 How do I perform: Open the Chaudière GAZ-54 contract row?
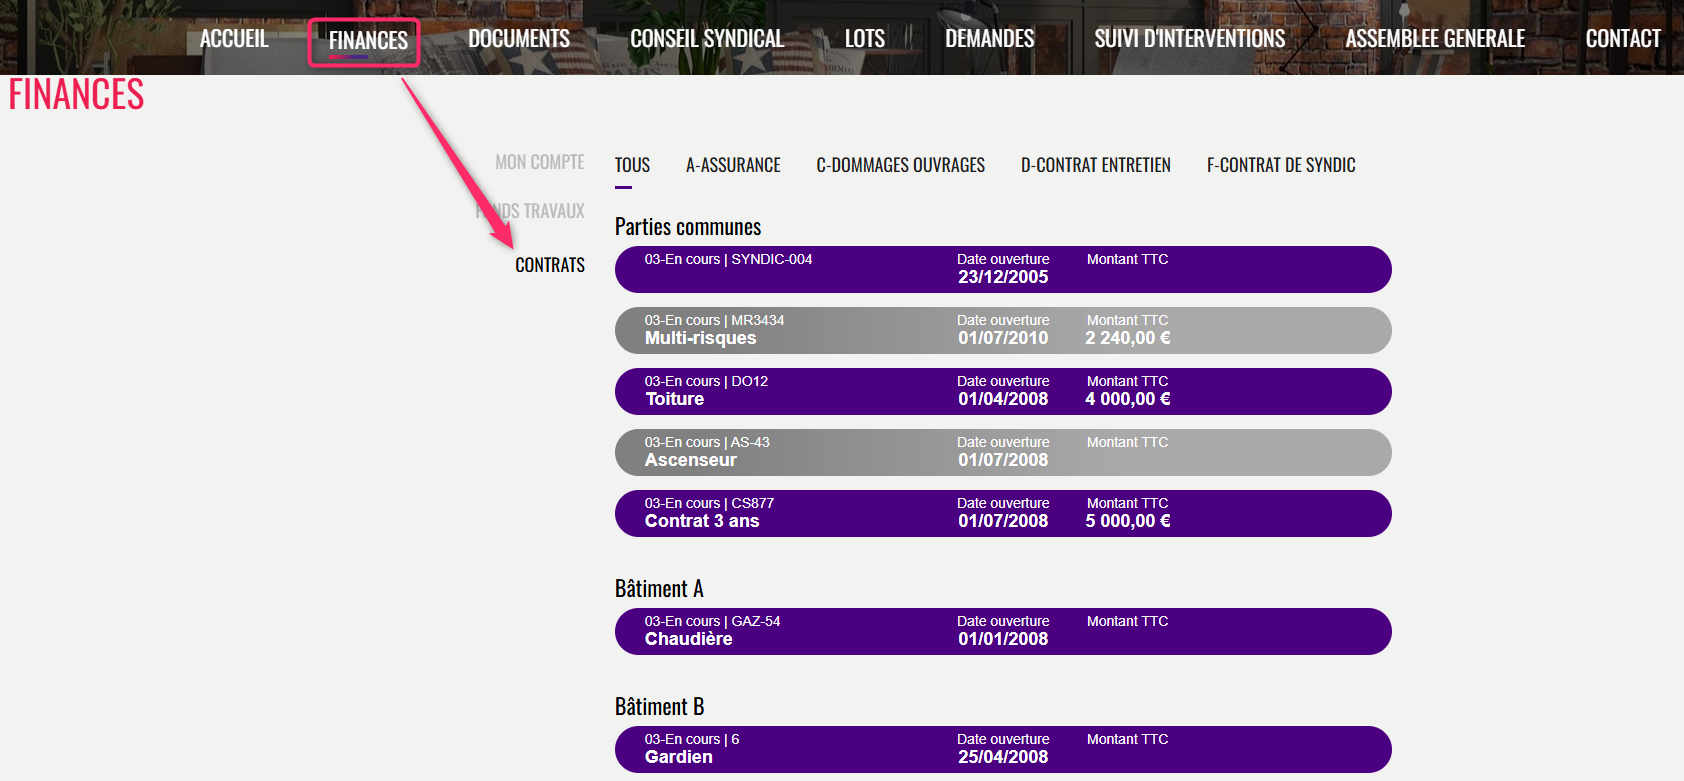click(1002, 631)
